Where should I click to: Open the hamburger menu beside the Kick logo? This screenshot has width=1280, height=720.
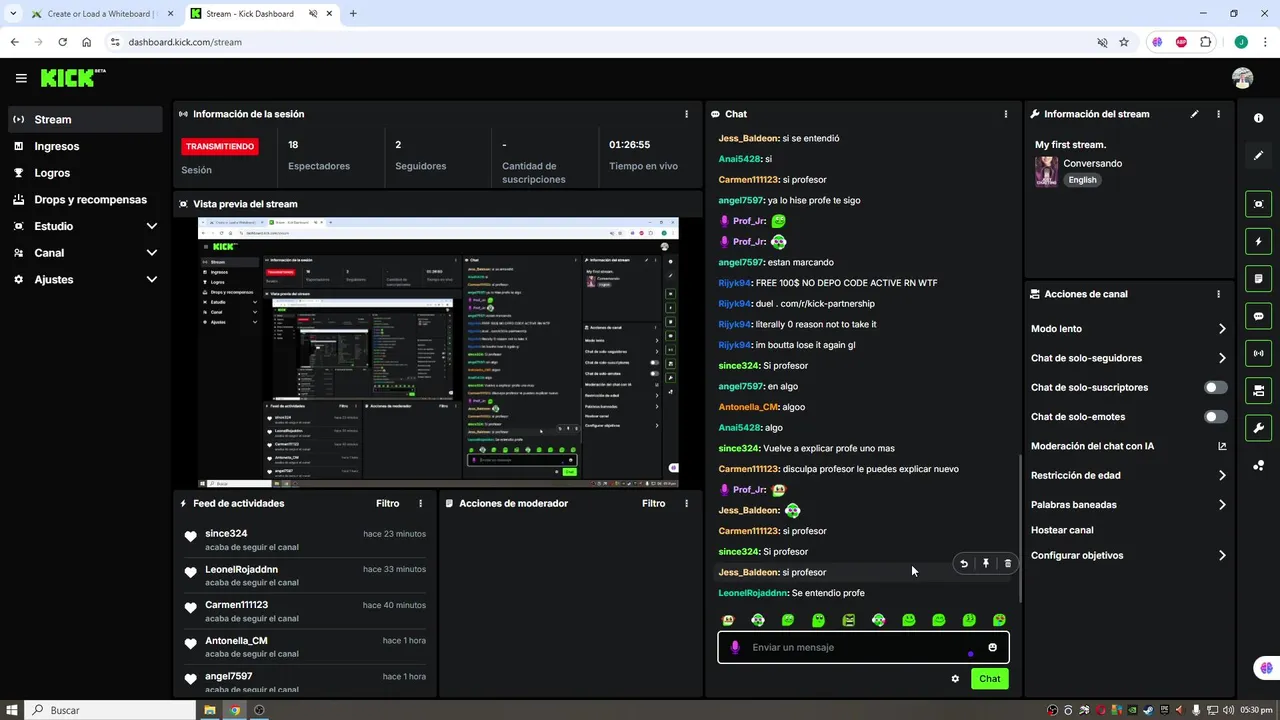(x=21, y=78)
